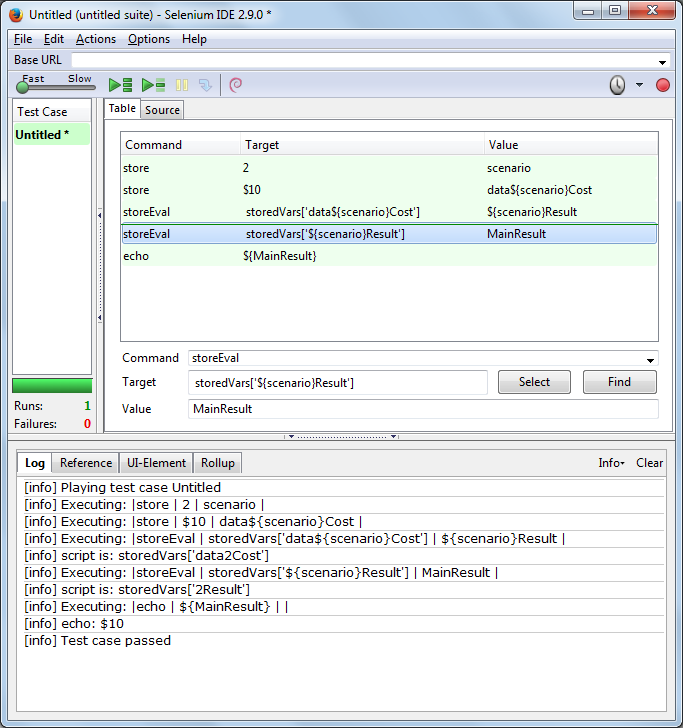Image resolution: width=683 pixels, height=728 pixels.
Task: Click the Target column header
Action: point(362,145)
